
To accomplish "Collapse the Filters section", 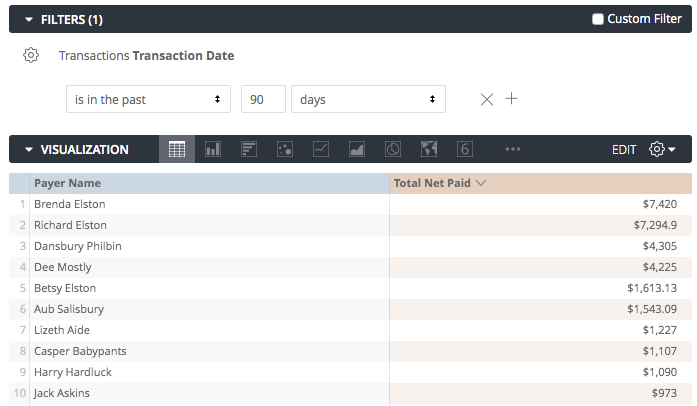I will pos(29,19).
